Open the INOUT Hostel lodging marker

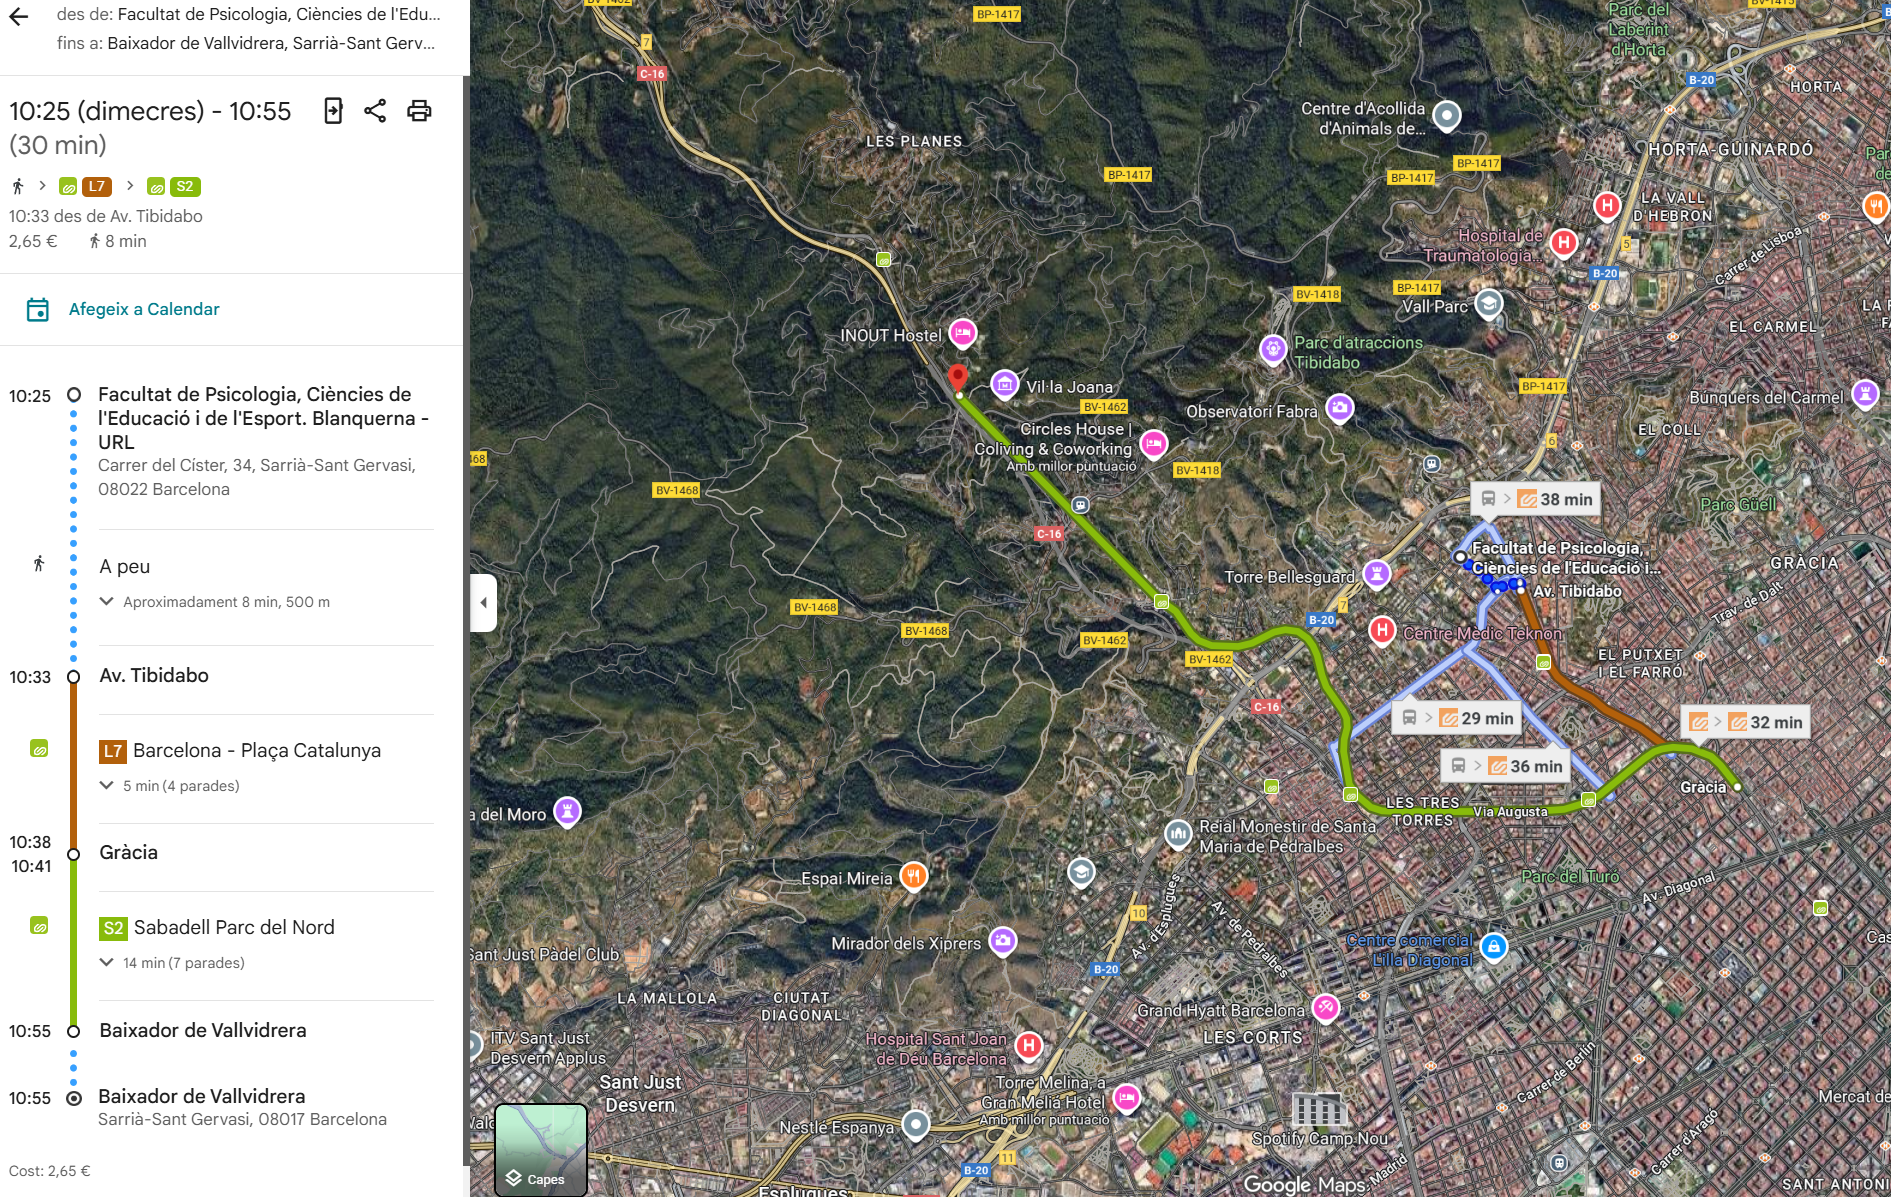[962, 333]
